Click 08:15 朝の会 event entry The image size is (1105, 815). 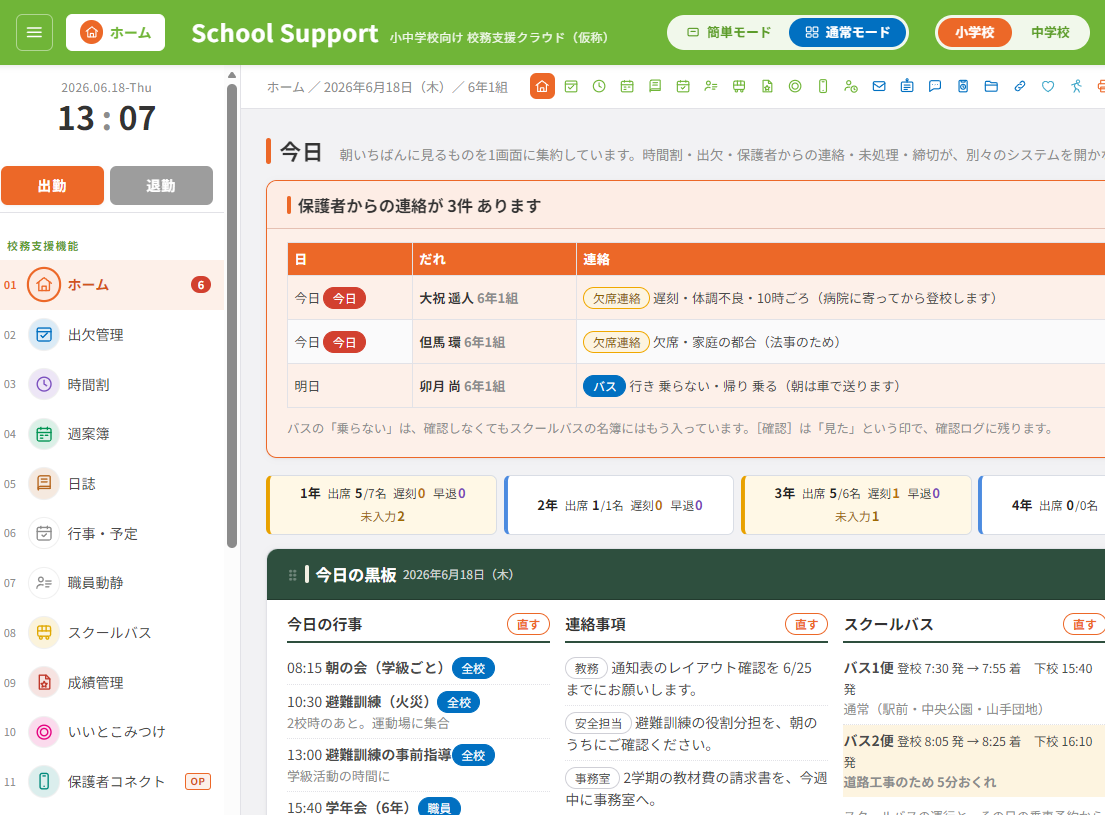pyautogui.click(x=418, y=668)
